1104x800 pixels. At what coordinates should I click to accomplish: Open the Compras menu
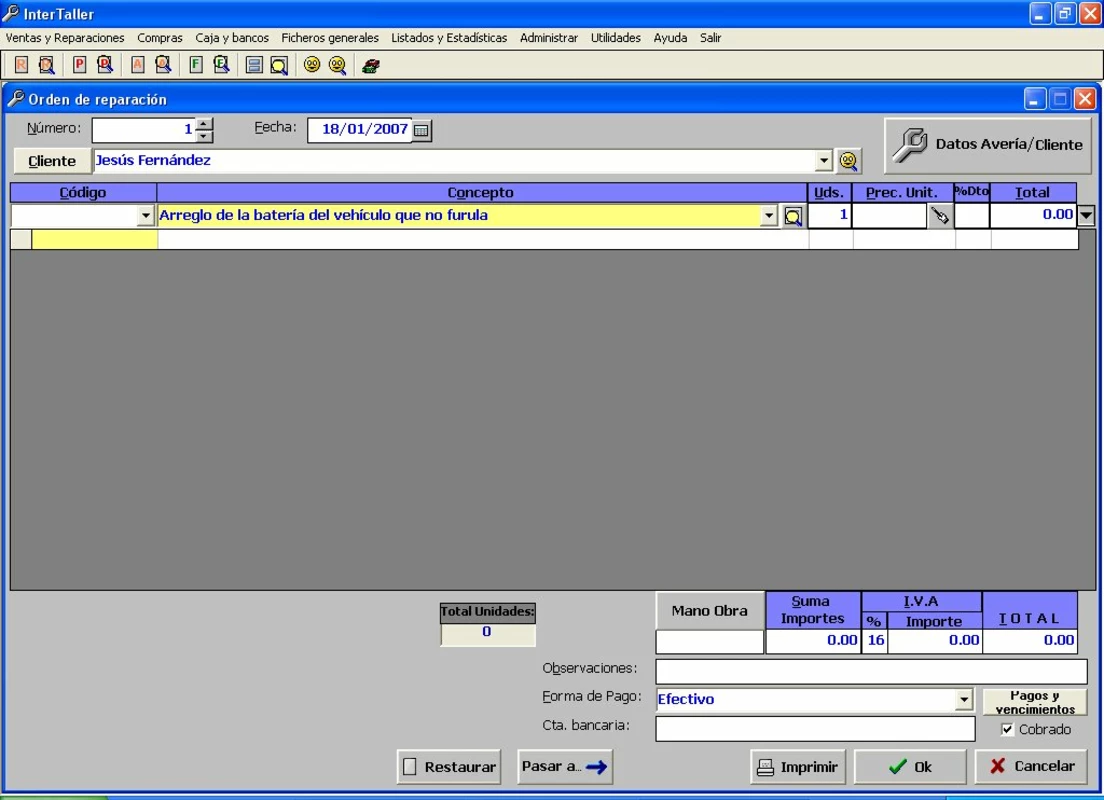point(160,38)
